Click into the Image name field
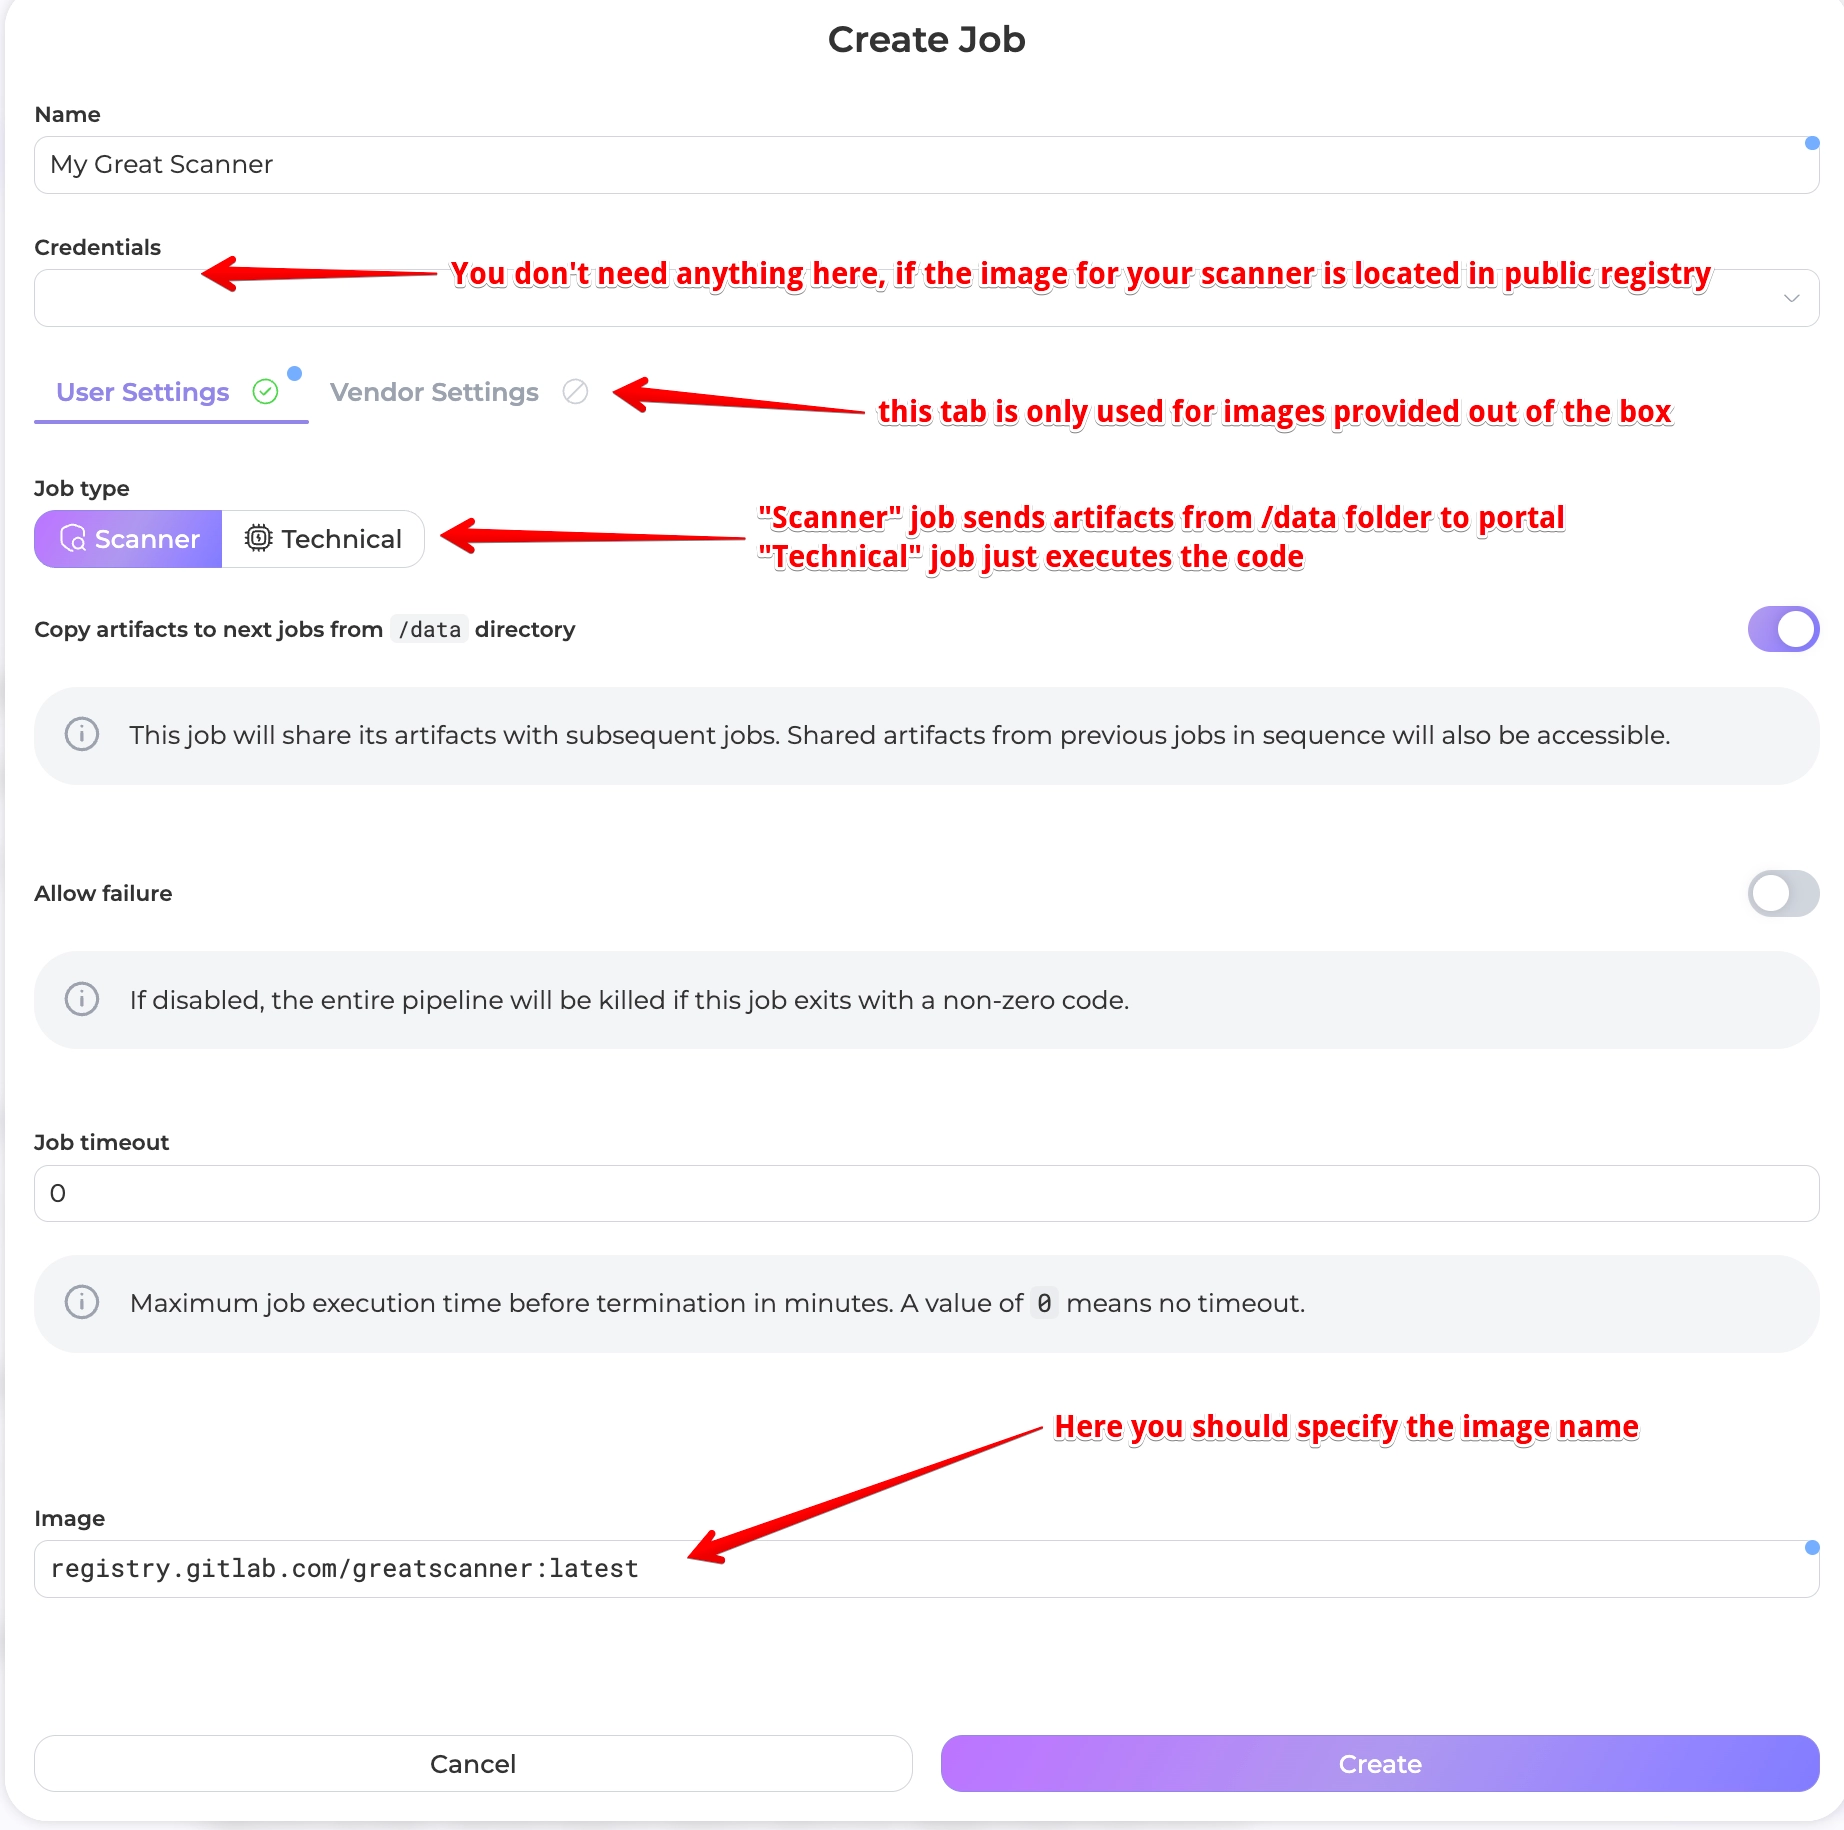The width and height of the screenshot is (1844, 1830). (1100, 1569)
